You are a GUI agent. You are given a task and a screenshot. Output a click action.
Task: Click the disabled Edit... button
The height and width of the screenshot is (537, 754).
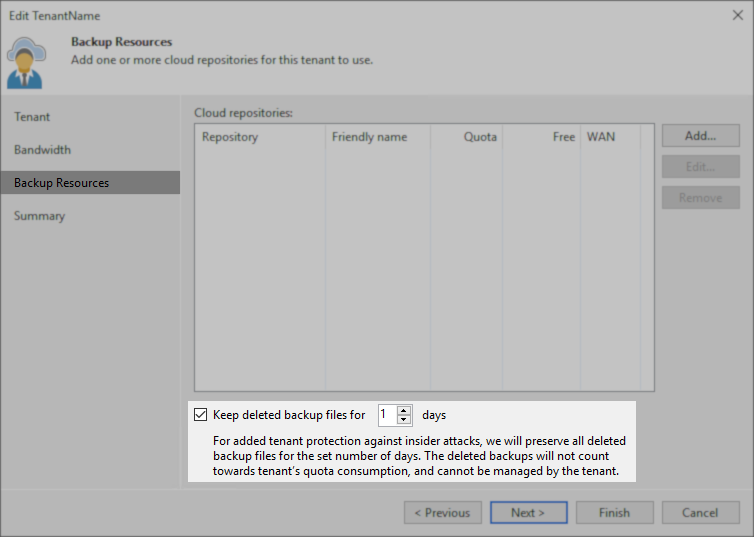pyautogui.click(x=701, y=167)
